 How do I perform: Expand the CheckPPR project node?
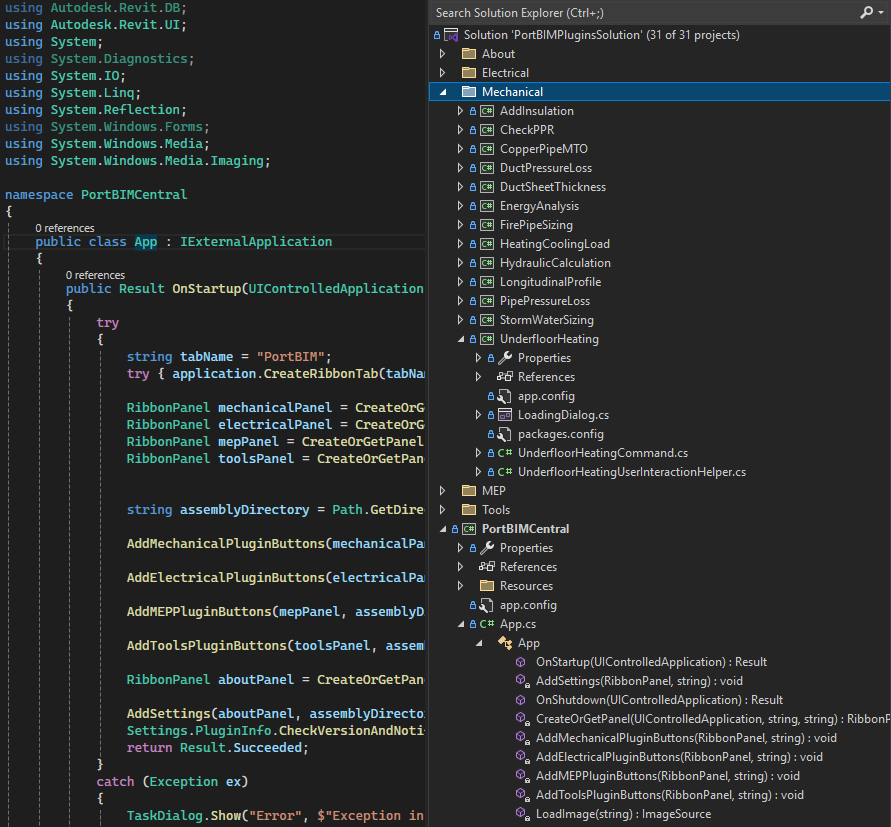click(460, 130)
